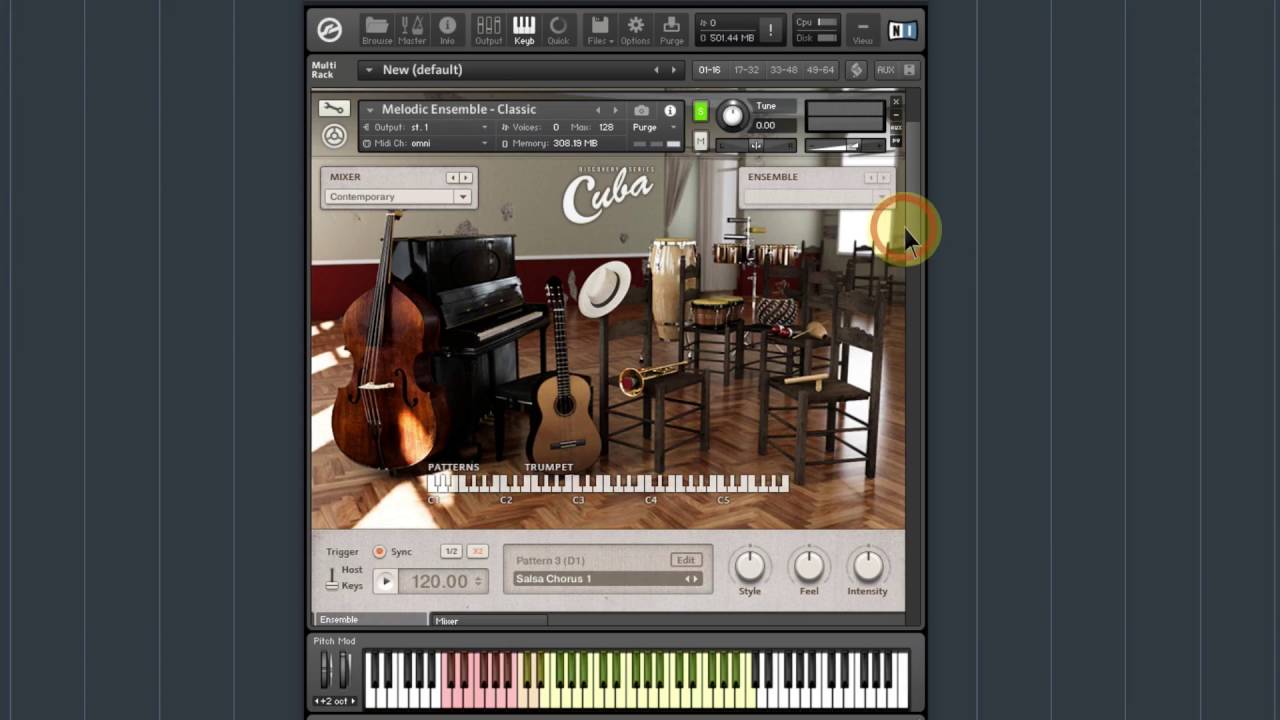Click the instrument icon below the wrench
Image resolution: width=1280 pixels, height=720 pixels.
point(334,136)
